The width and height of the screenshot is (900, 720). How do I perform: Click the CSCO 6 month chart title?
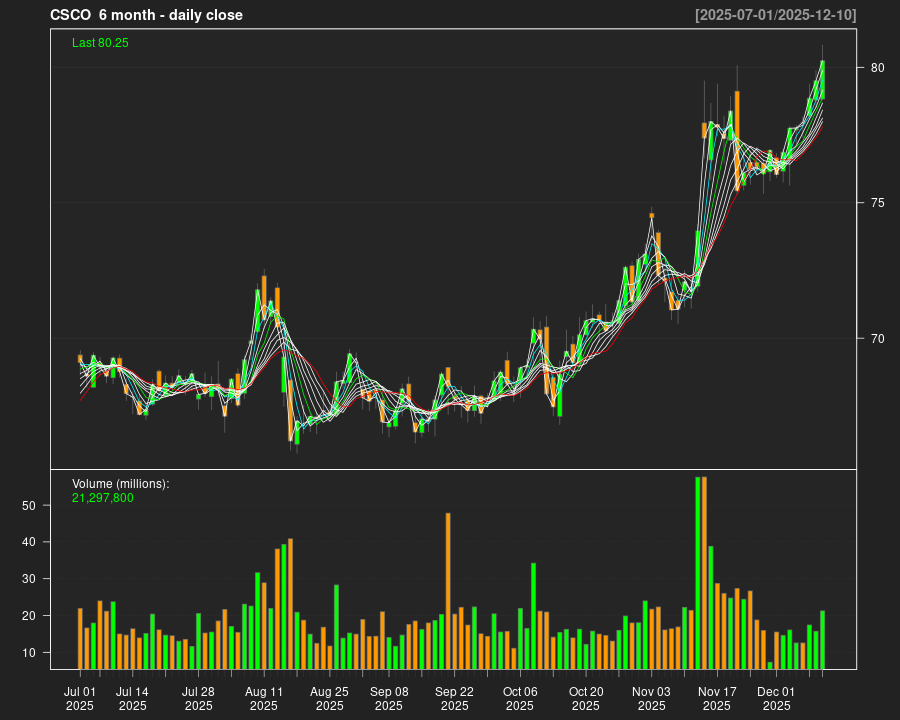click(x=146, y=15)
